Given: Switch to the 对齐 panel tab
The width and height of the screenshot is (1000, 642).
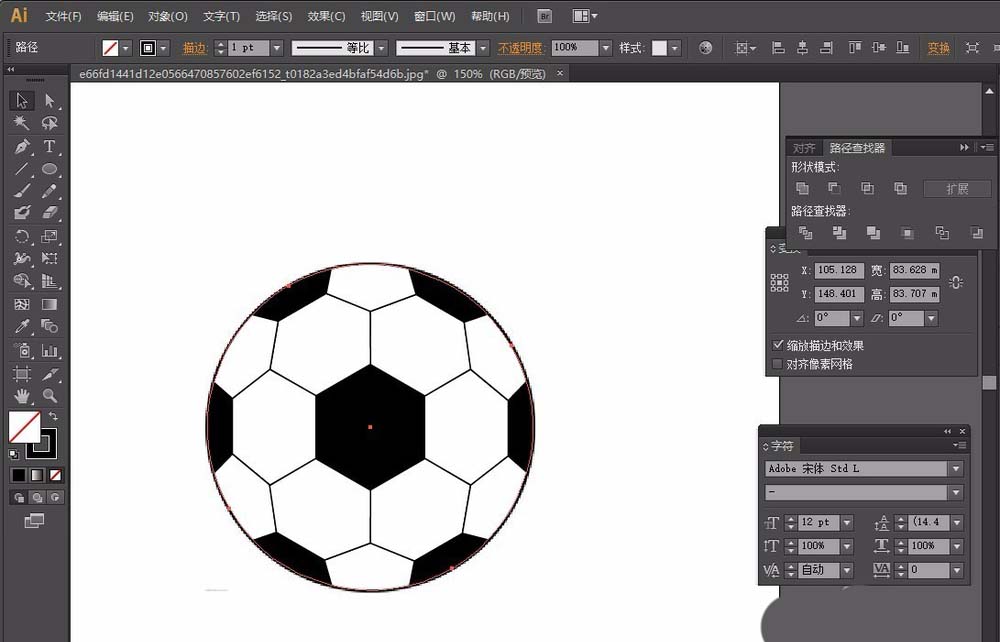Looking at the screenshot, I should tap(804, 148).
